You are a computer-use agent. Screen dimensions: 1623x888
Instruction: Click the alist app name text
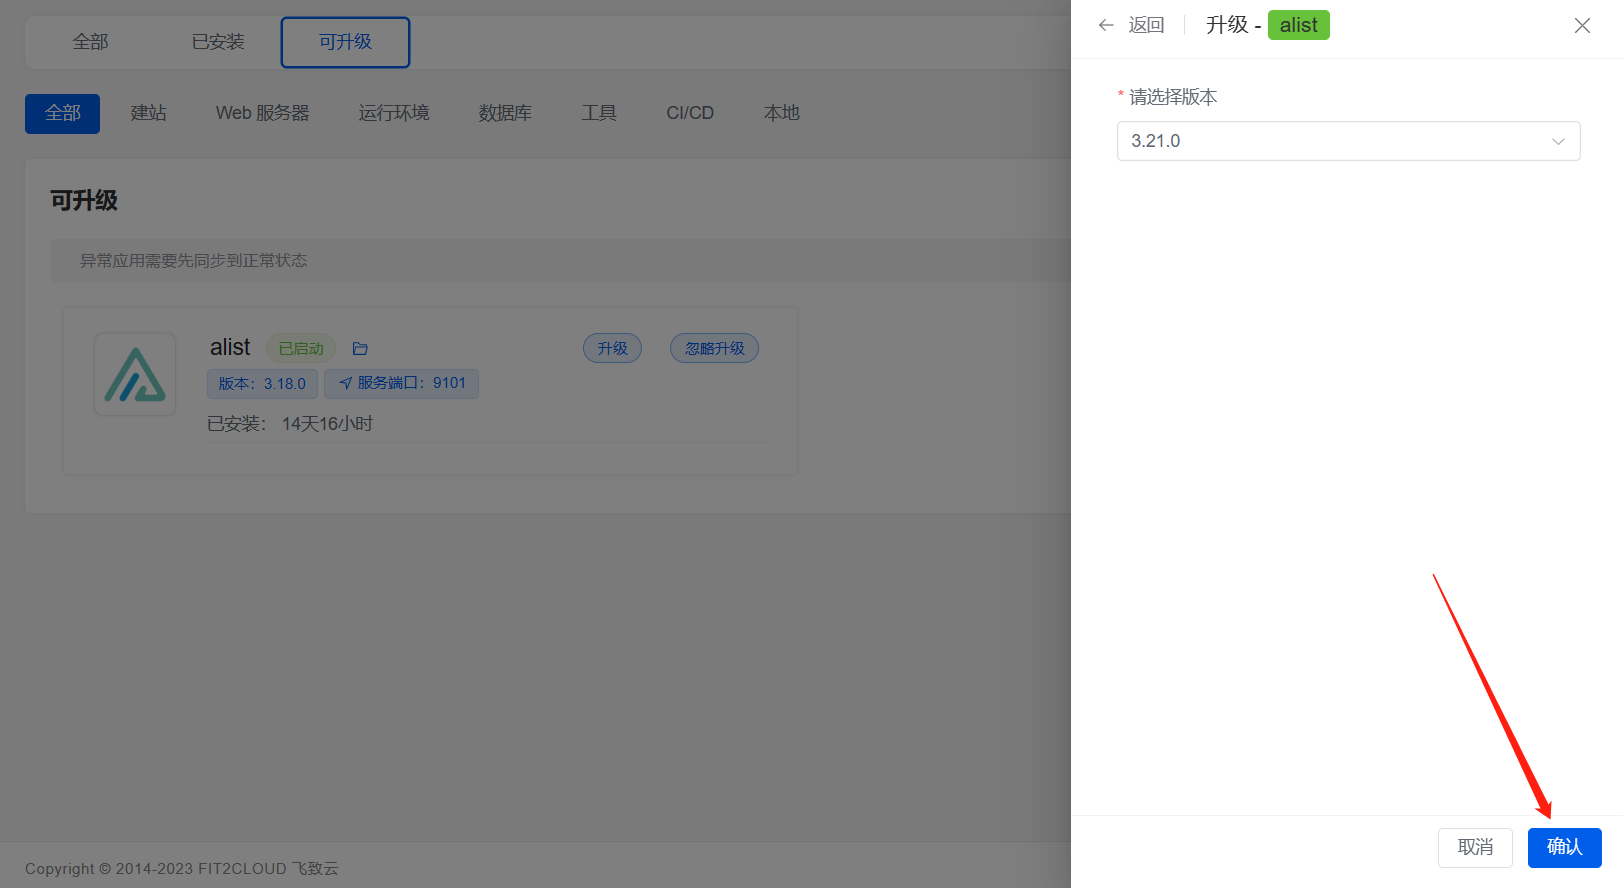pos(230,347)
